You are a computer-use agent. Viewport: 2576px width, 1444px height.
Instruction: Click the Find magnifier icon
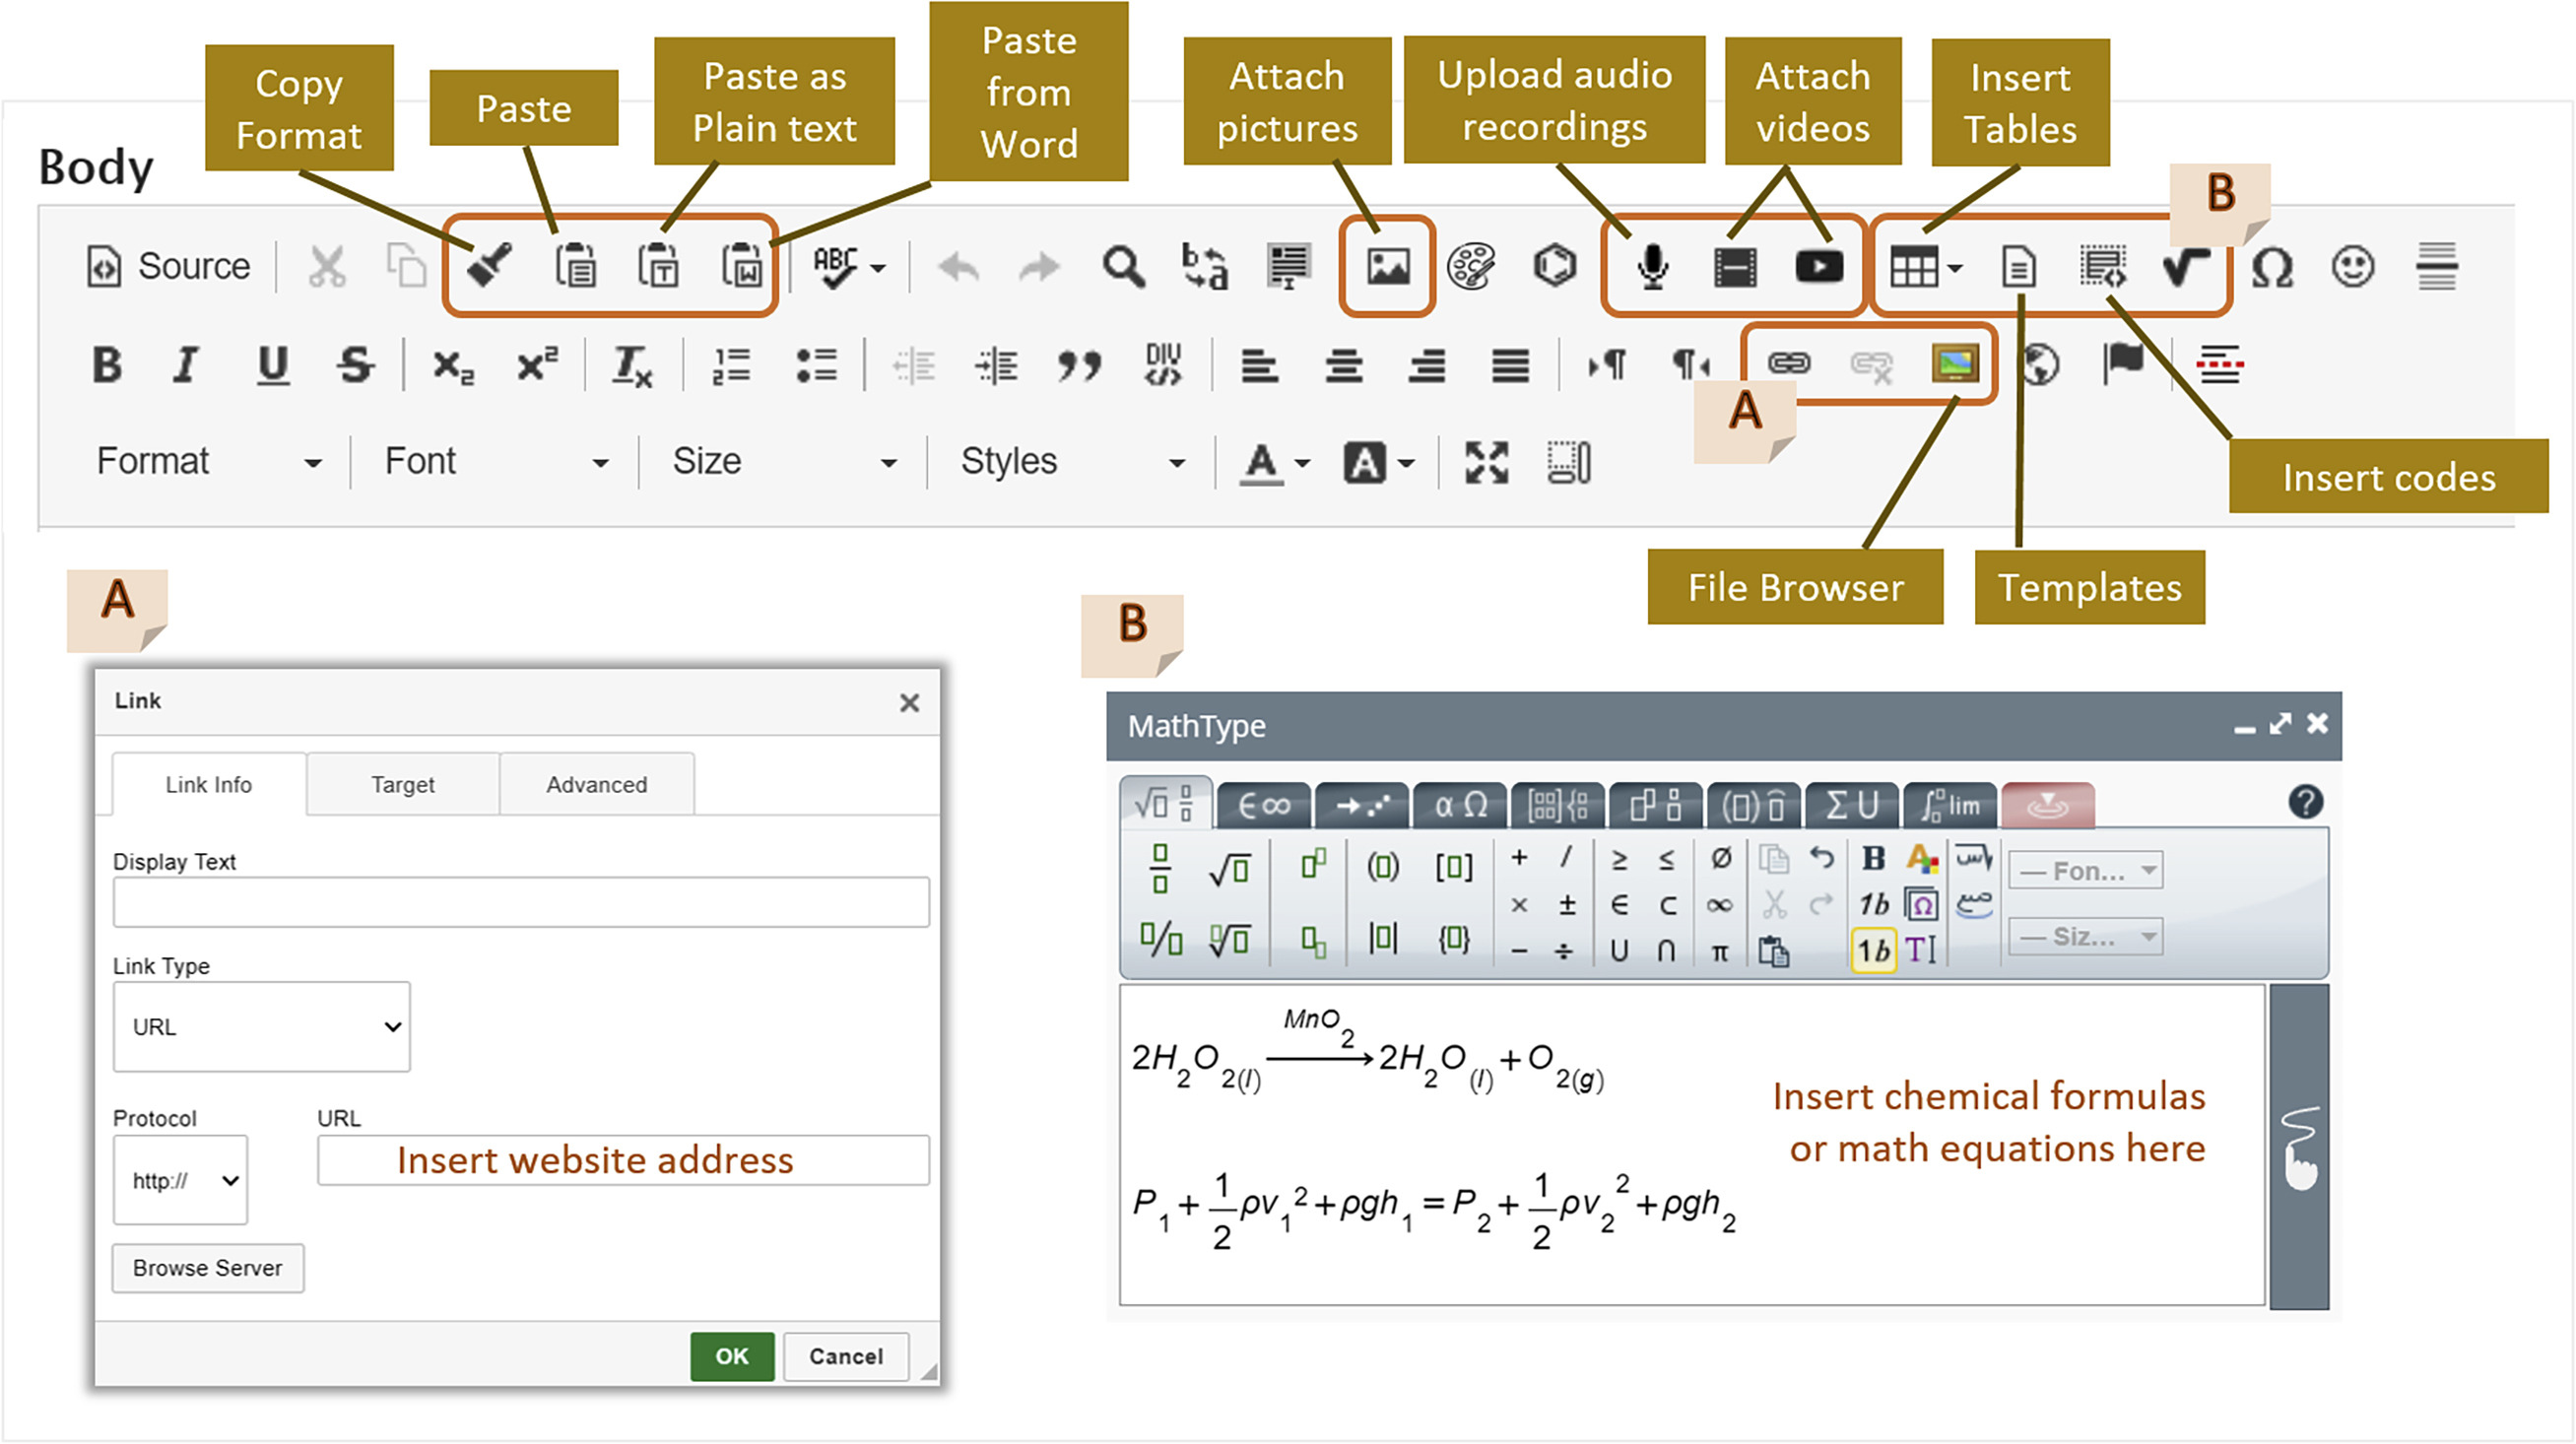pos(1123,267)
